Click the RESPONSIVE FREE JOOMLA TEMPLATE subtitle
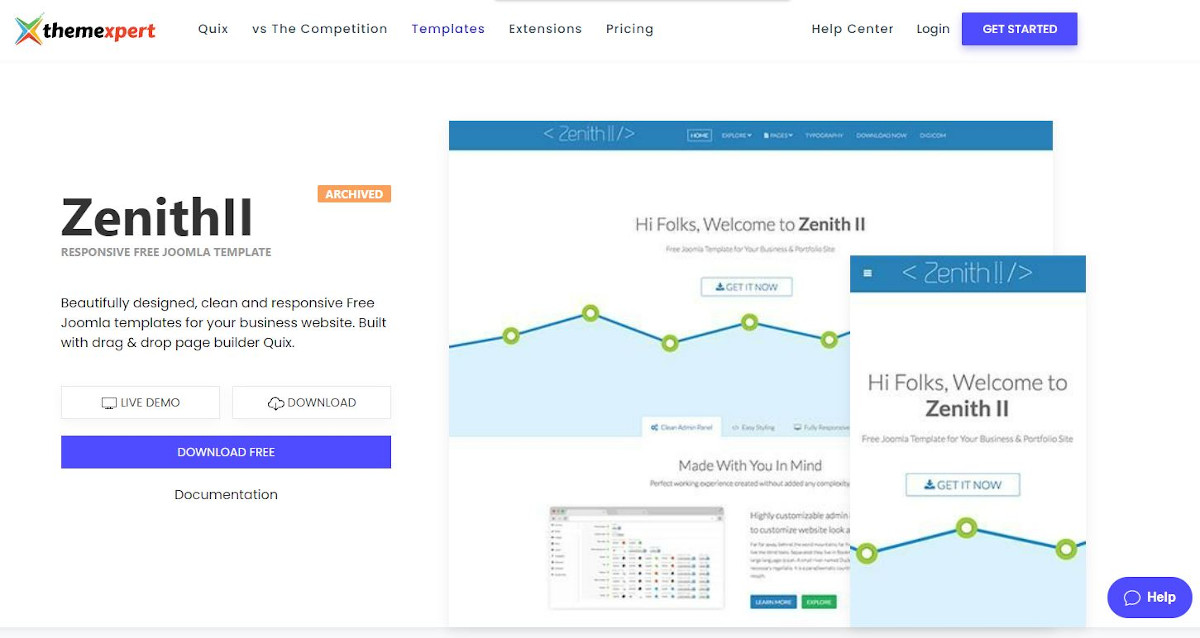Viewport: 1200px width, 638px height. tap(166, 252)
